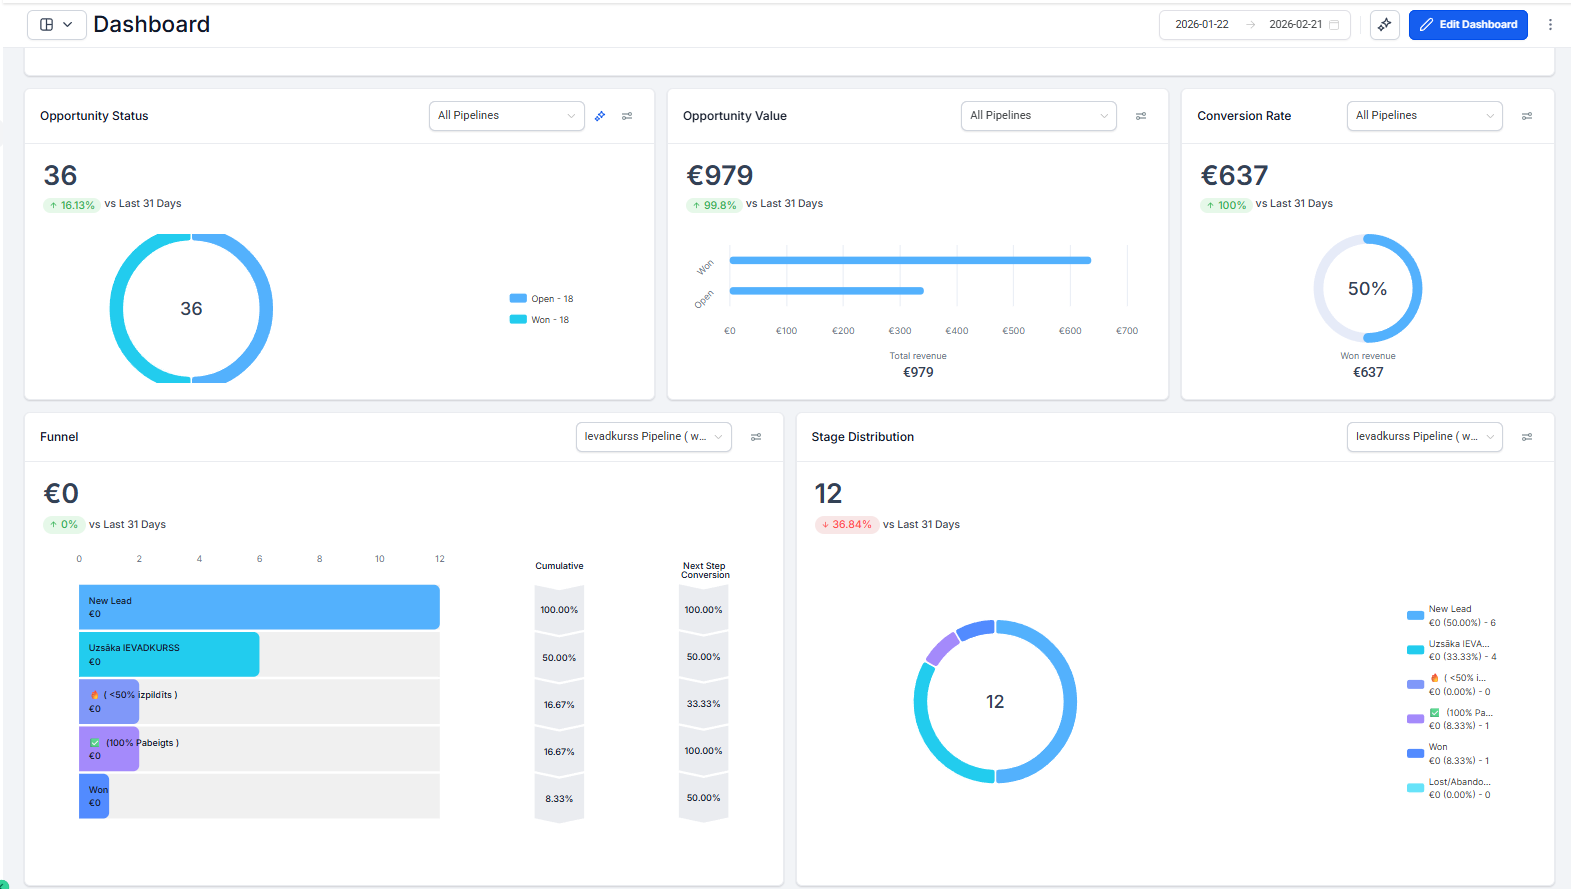Open Opportunity Status widget settings icon
Image resolution: width=1571 pixels, height=889 pixels.
click(627, 116)
